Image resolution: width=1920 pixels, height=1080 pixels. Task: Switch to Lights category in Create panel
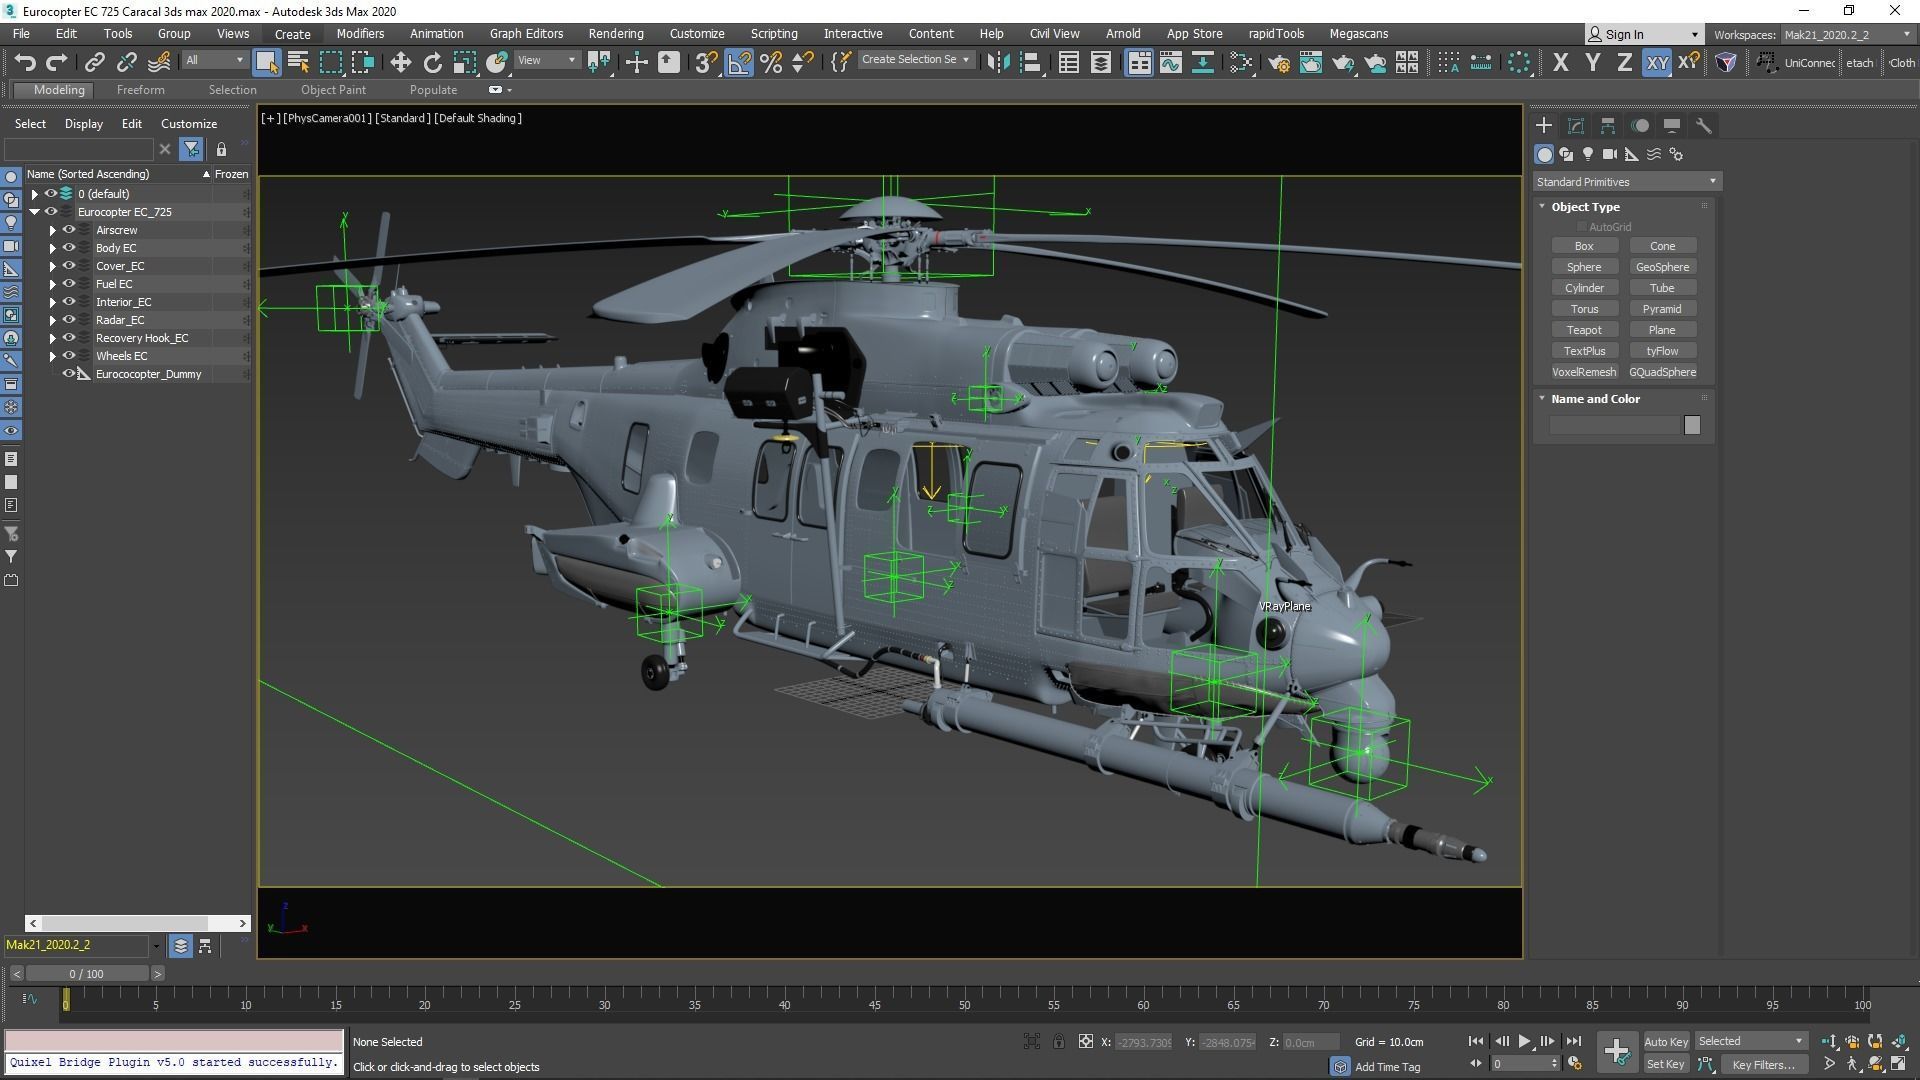pos(1588,155)
